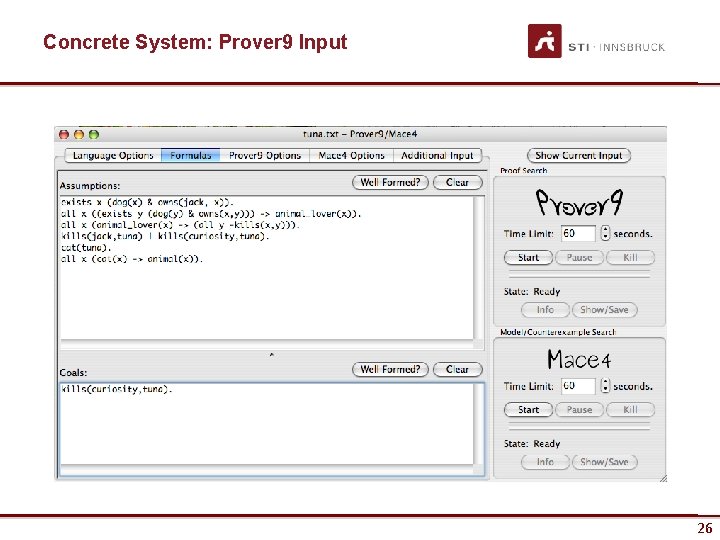Image resolution: width=720 pixels, height=540 pixels.
Task: Click the green zoom window button
Action: [x=94, y=135]
